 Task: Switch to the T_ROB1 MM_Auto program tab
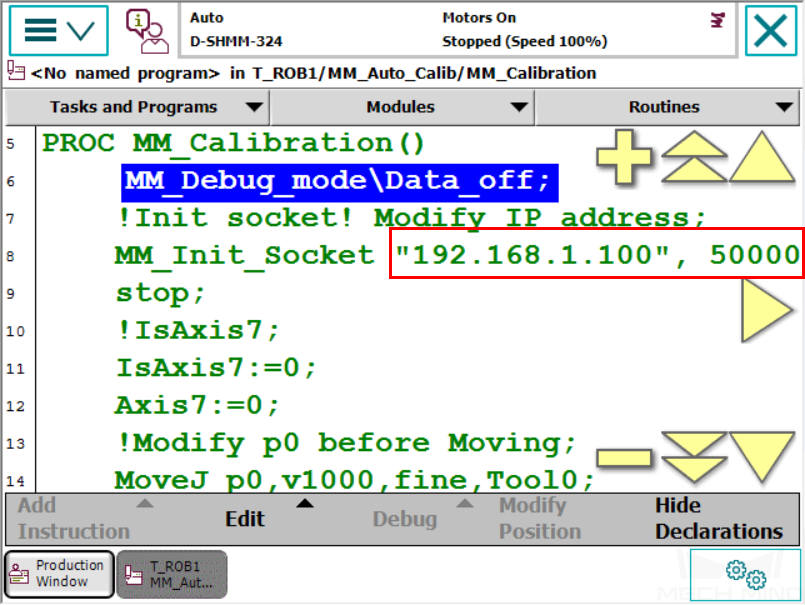(172, 574)
